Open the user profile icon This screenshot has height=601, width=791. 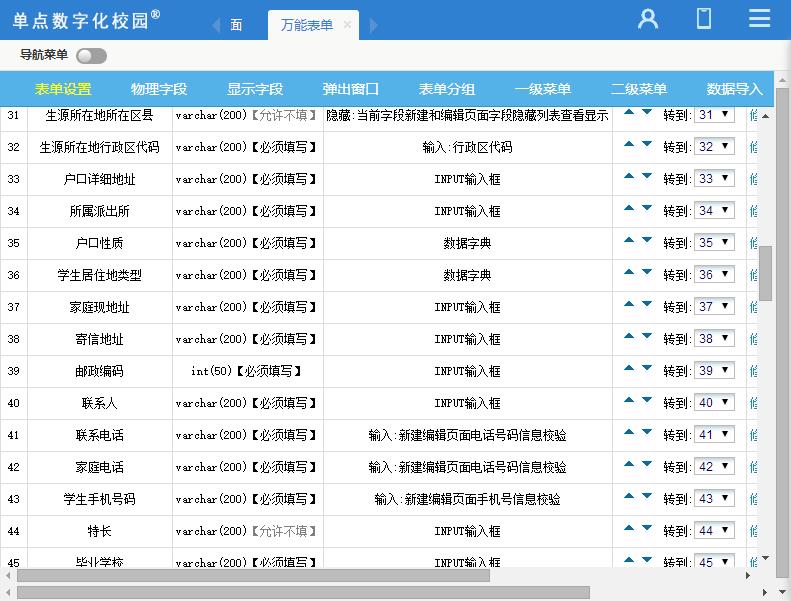648,19
